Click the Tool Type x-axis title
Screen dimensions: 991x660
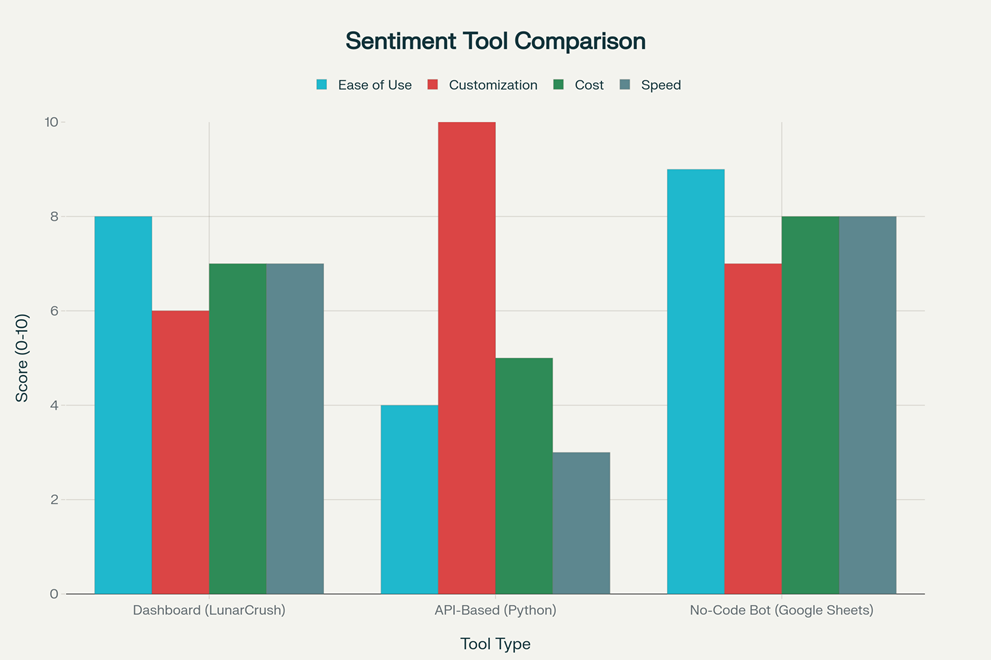tap(495, 644)
